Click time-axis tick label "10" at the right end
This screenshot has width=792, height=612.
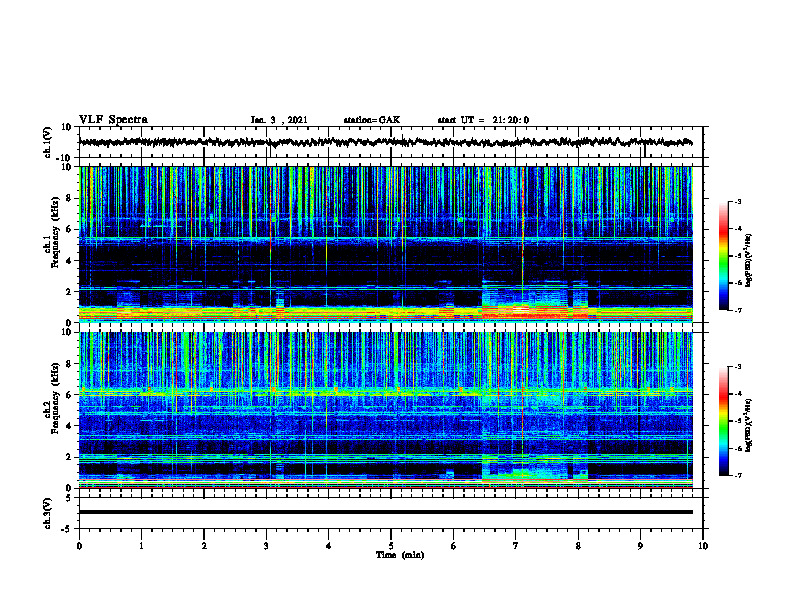703,546
